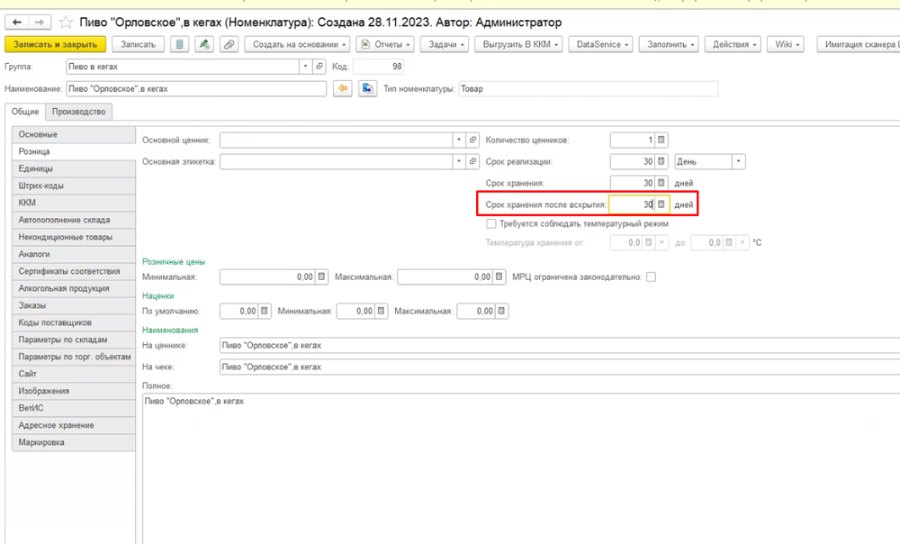900x544 pixels.
Task: Open the Wiki menu button
Action: click(785, 44)
